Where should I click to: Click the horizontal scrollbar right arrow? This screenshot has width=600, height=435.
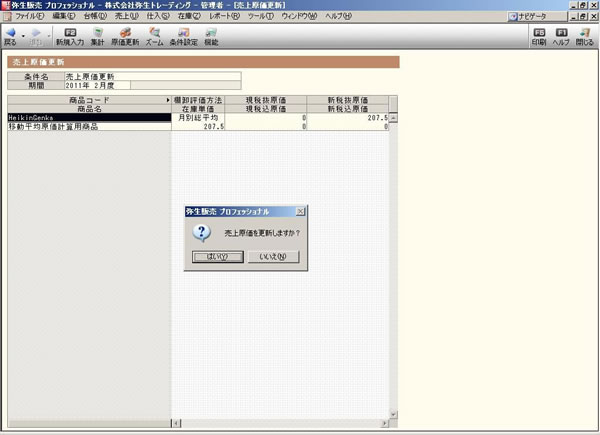point(384,423)
